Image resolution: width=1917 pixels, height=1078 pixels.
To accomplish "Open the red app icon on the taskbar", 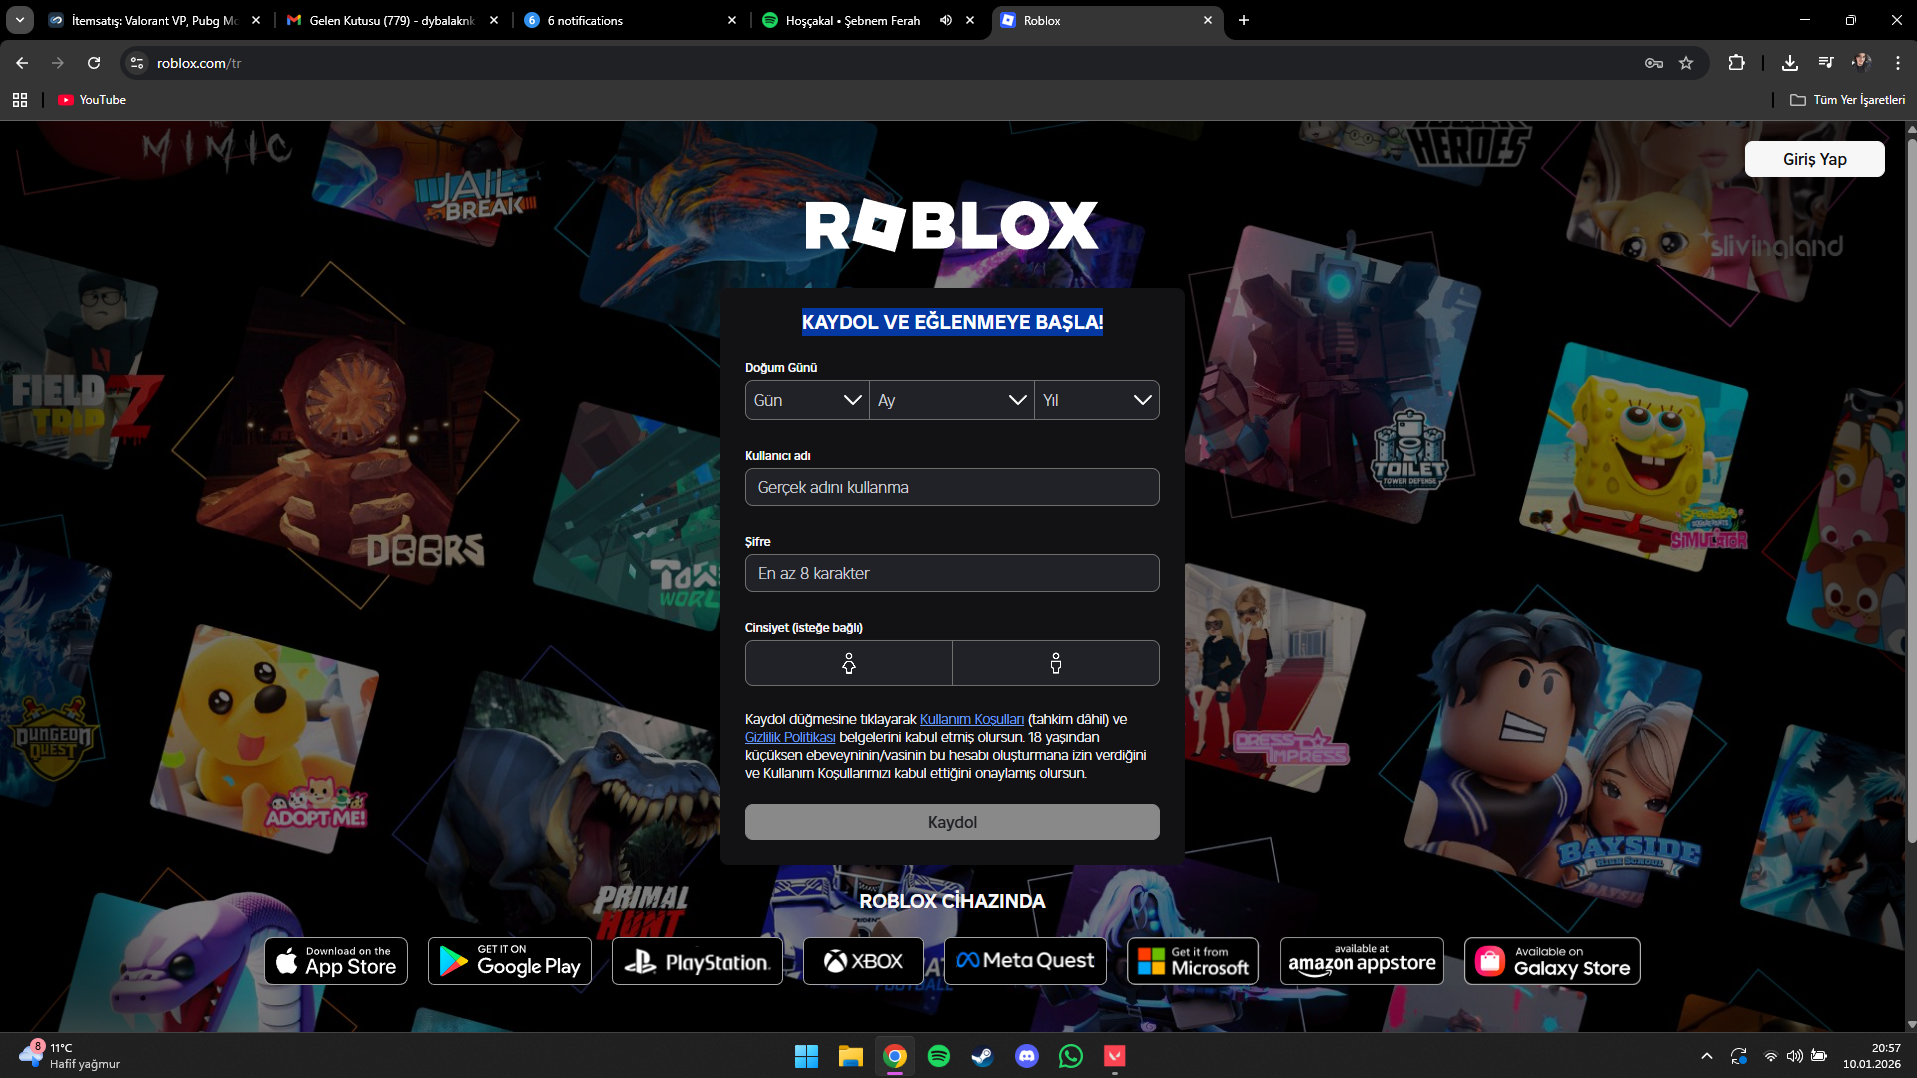I will [1115, 1056].
